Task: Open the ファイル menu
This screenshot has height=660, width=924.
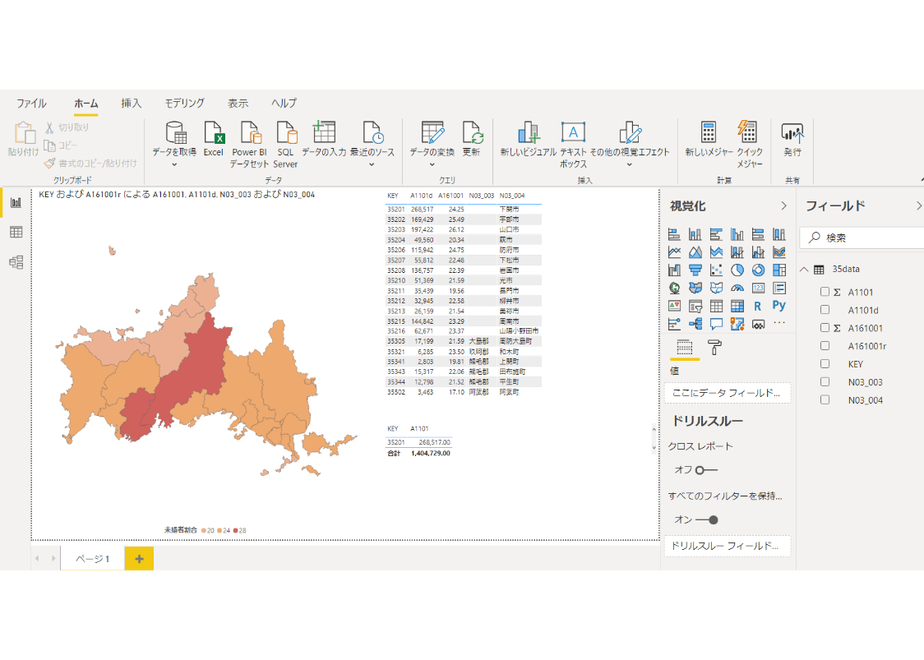Action: coord(31,103)
